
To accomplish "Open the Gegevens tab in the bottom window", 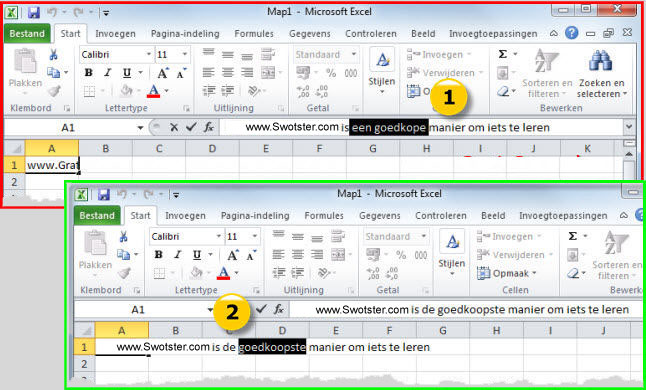I will (380, 216).
